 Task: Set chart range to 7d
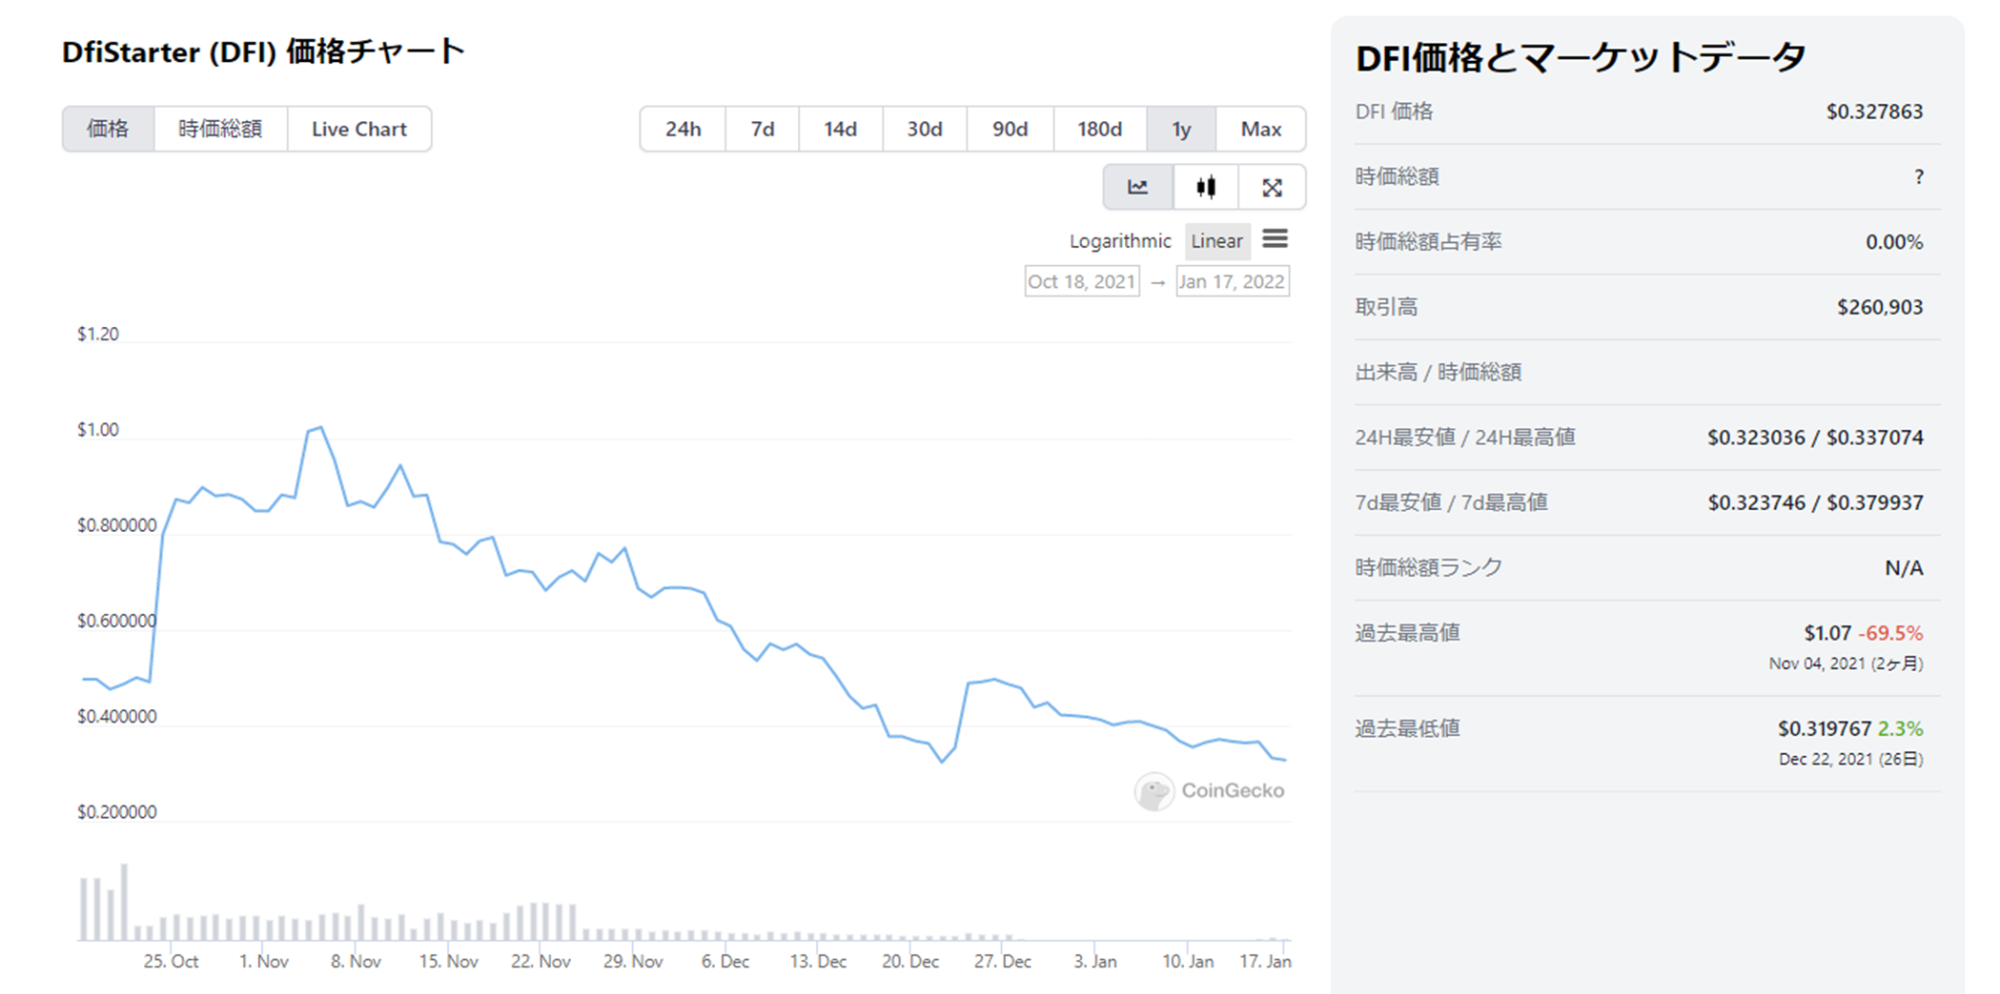pyautogui.click(x=762, y=129)
